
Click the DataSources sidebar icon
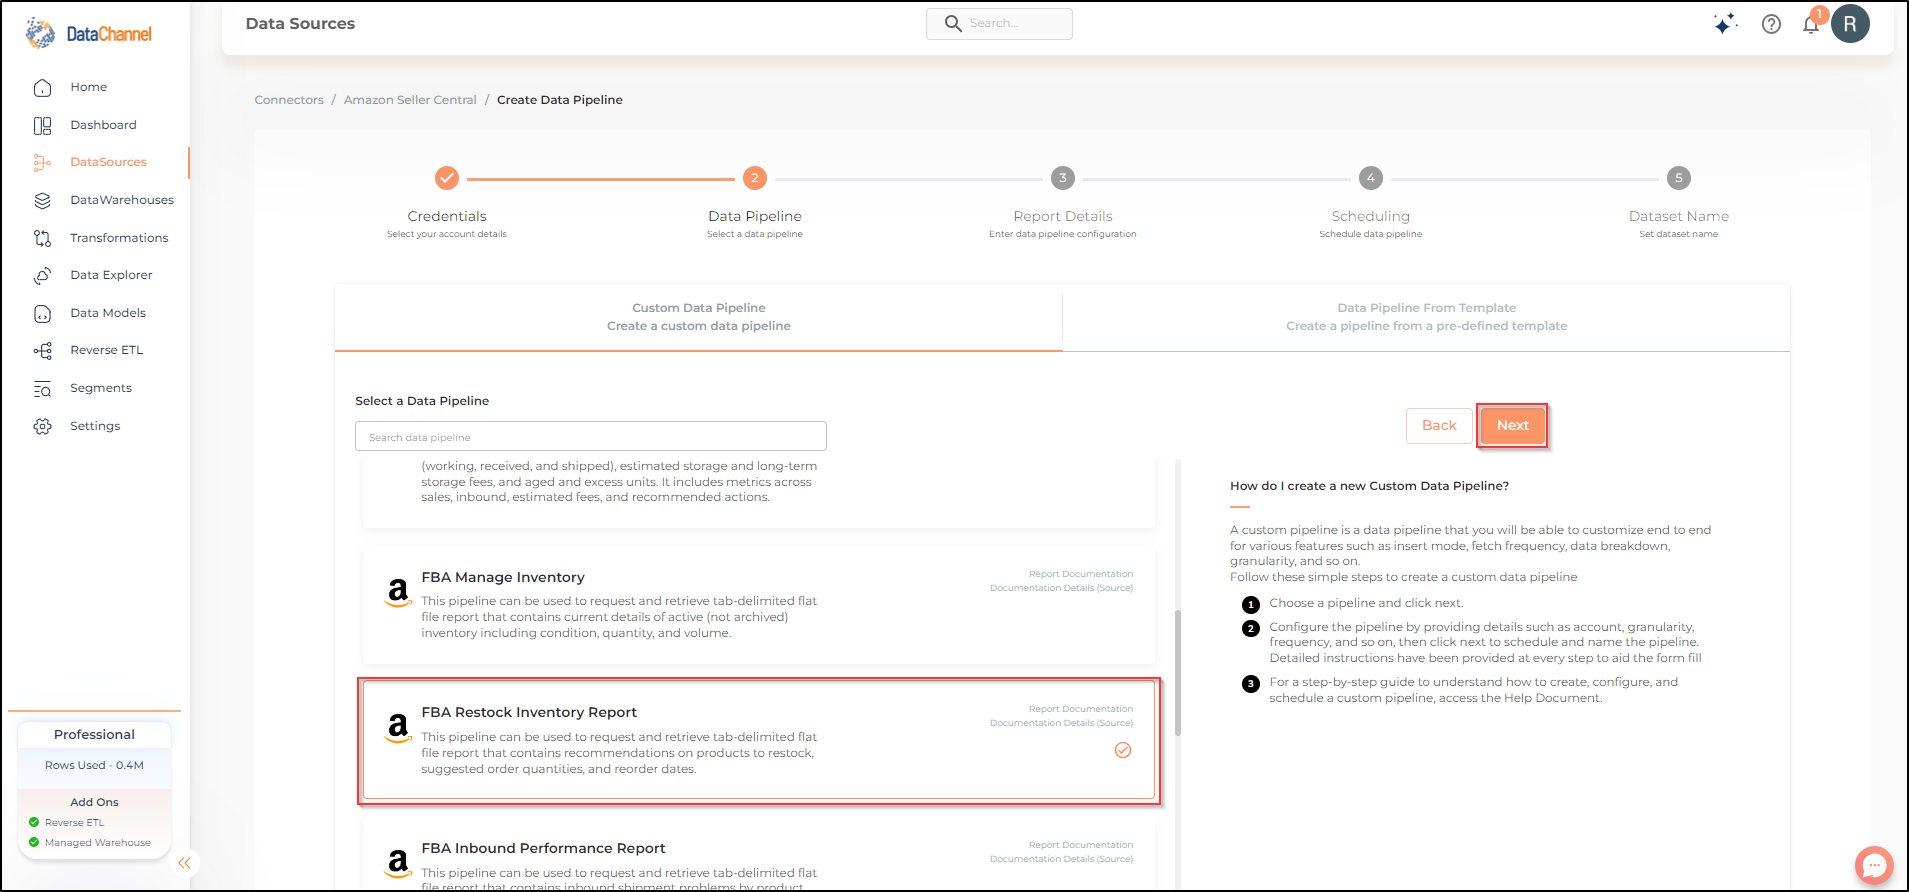(x=42, y=163)
